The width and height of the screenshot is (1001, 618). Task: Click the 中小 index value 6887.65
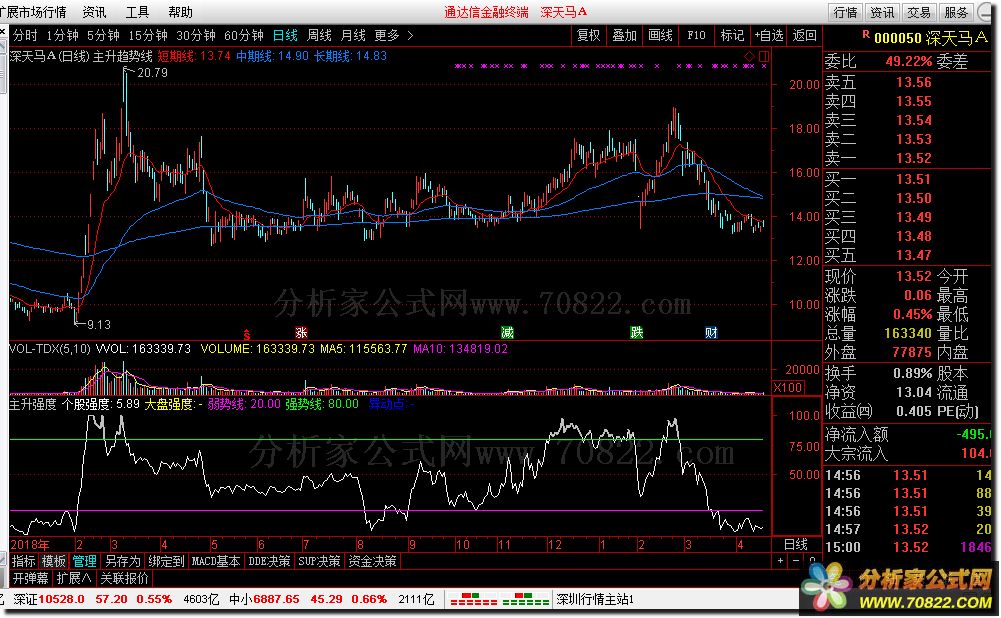[x=276, y=599]
